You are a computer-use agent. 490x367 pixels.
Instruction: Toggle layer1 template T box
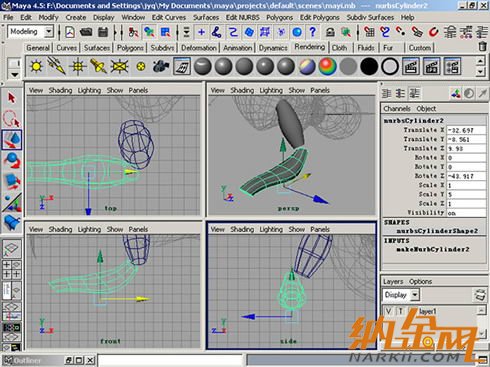(400, 311)
